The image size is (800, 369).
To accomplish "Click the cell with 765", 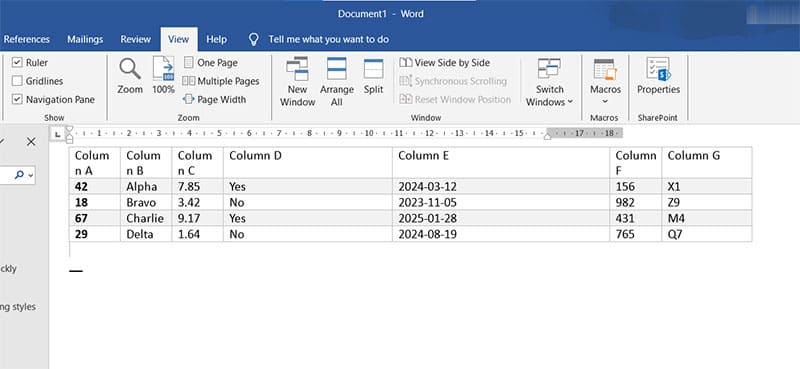I will pos(636,234).
